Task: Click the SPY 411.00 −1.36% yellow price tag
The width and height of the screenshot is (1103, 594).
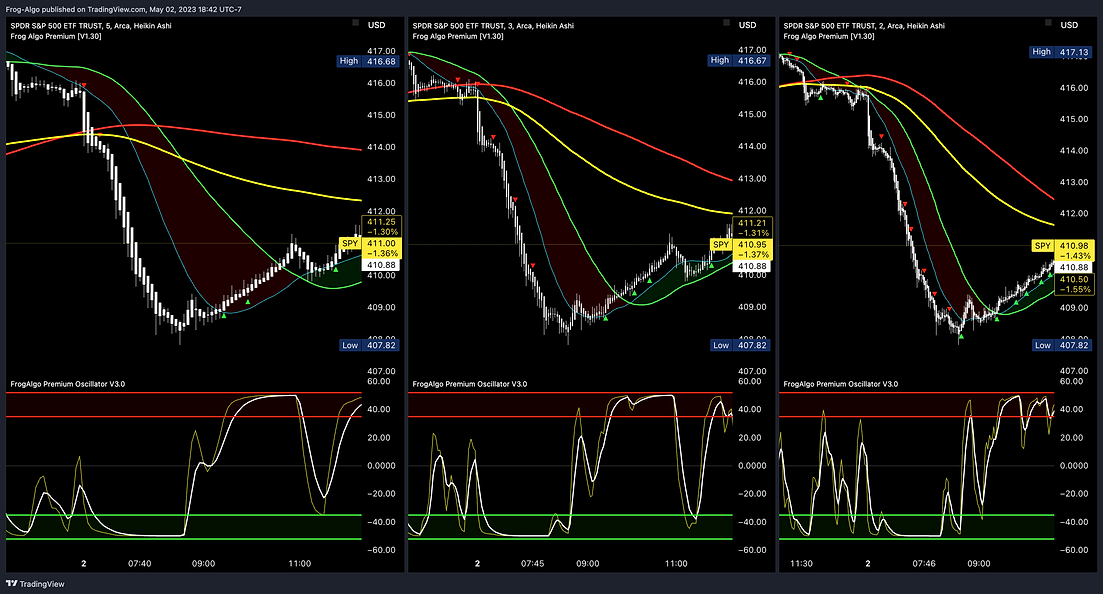Action: [x=370, y=248]
